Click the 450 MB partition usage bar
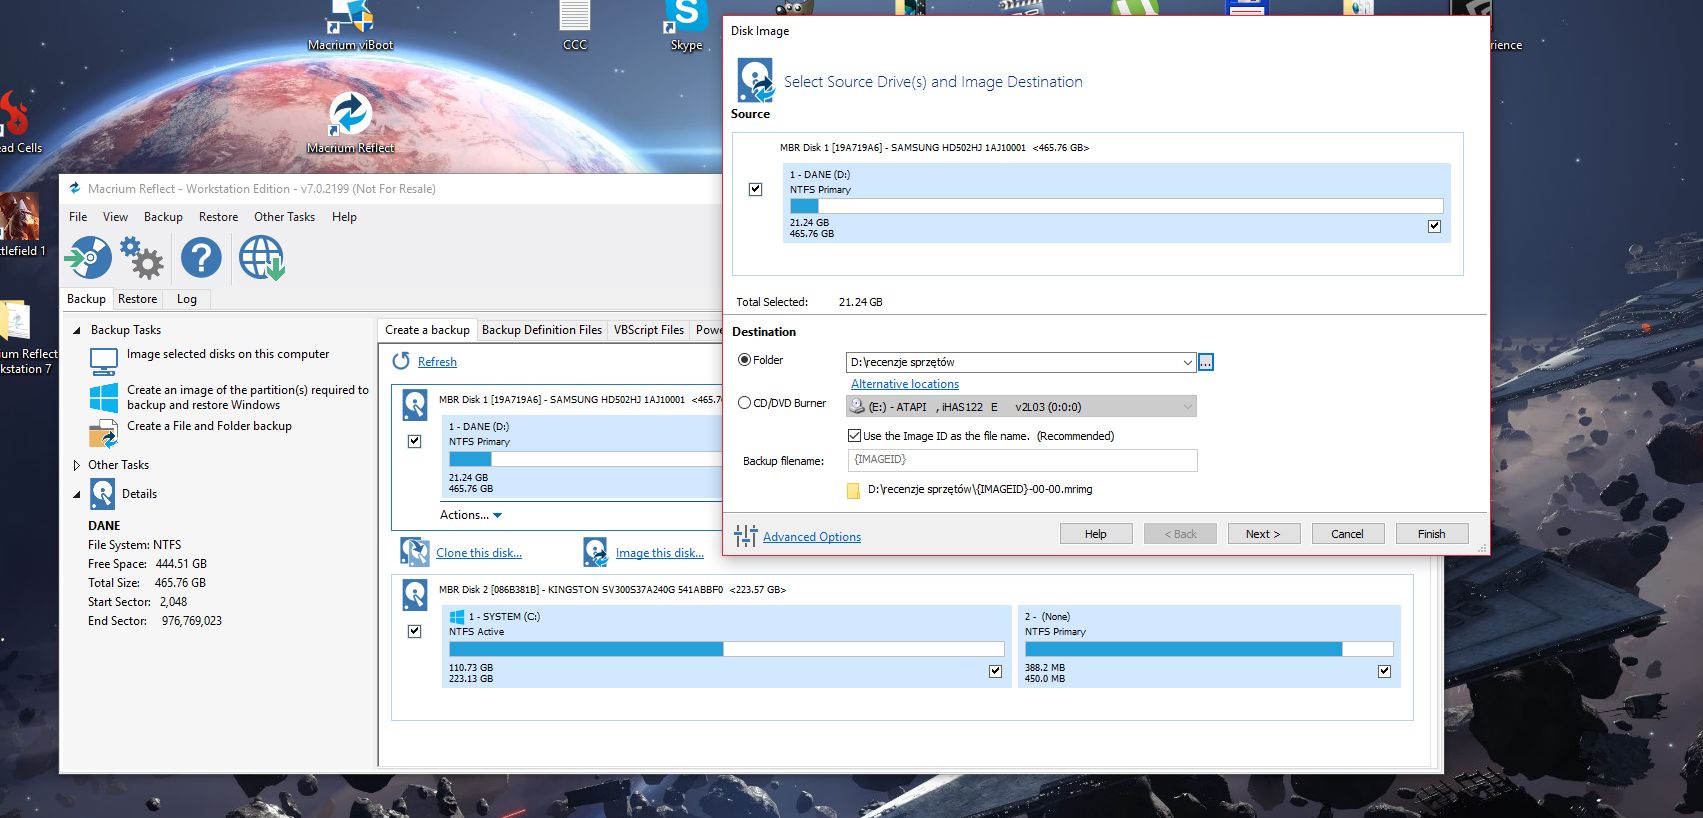The image size is (1703, 818). [1208, 649]
